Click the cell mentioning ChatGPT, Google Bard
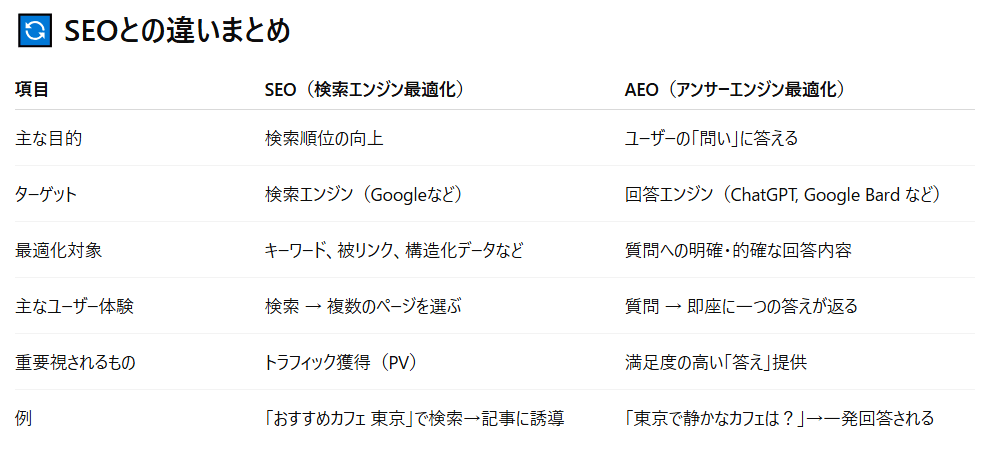 pyautogui.click(x=782, y=195)
